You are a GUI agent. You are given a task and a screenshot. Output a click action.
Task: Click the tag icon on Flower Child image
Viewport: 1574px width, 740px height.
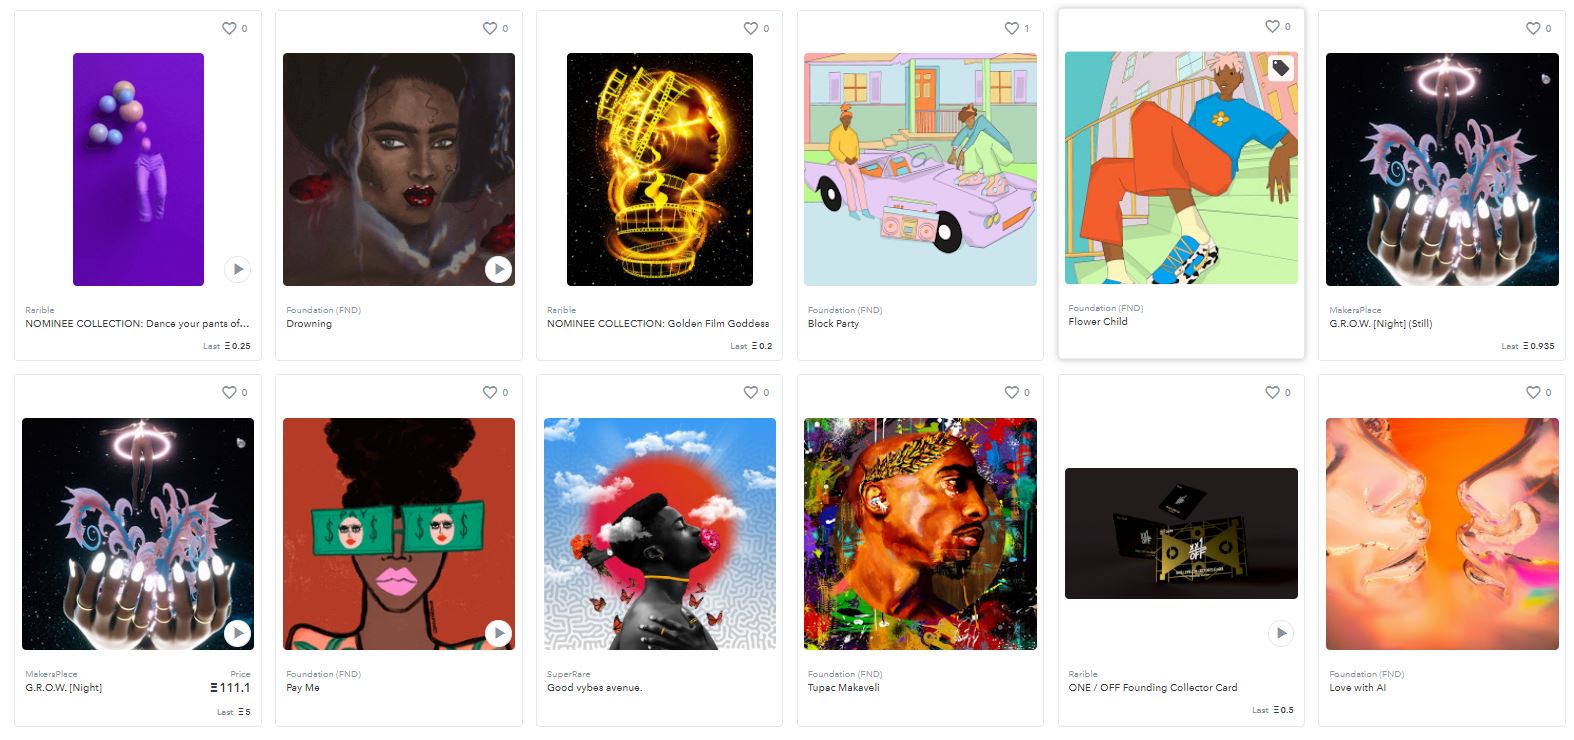[x=1281, y=68]
